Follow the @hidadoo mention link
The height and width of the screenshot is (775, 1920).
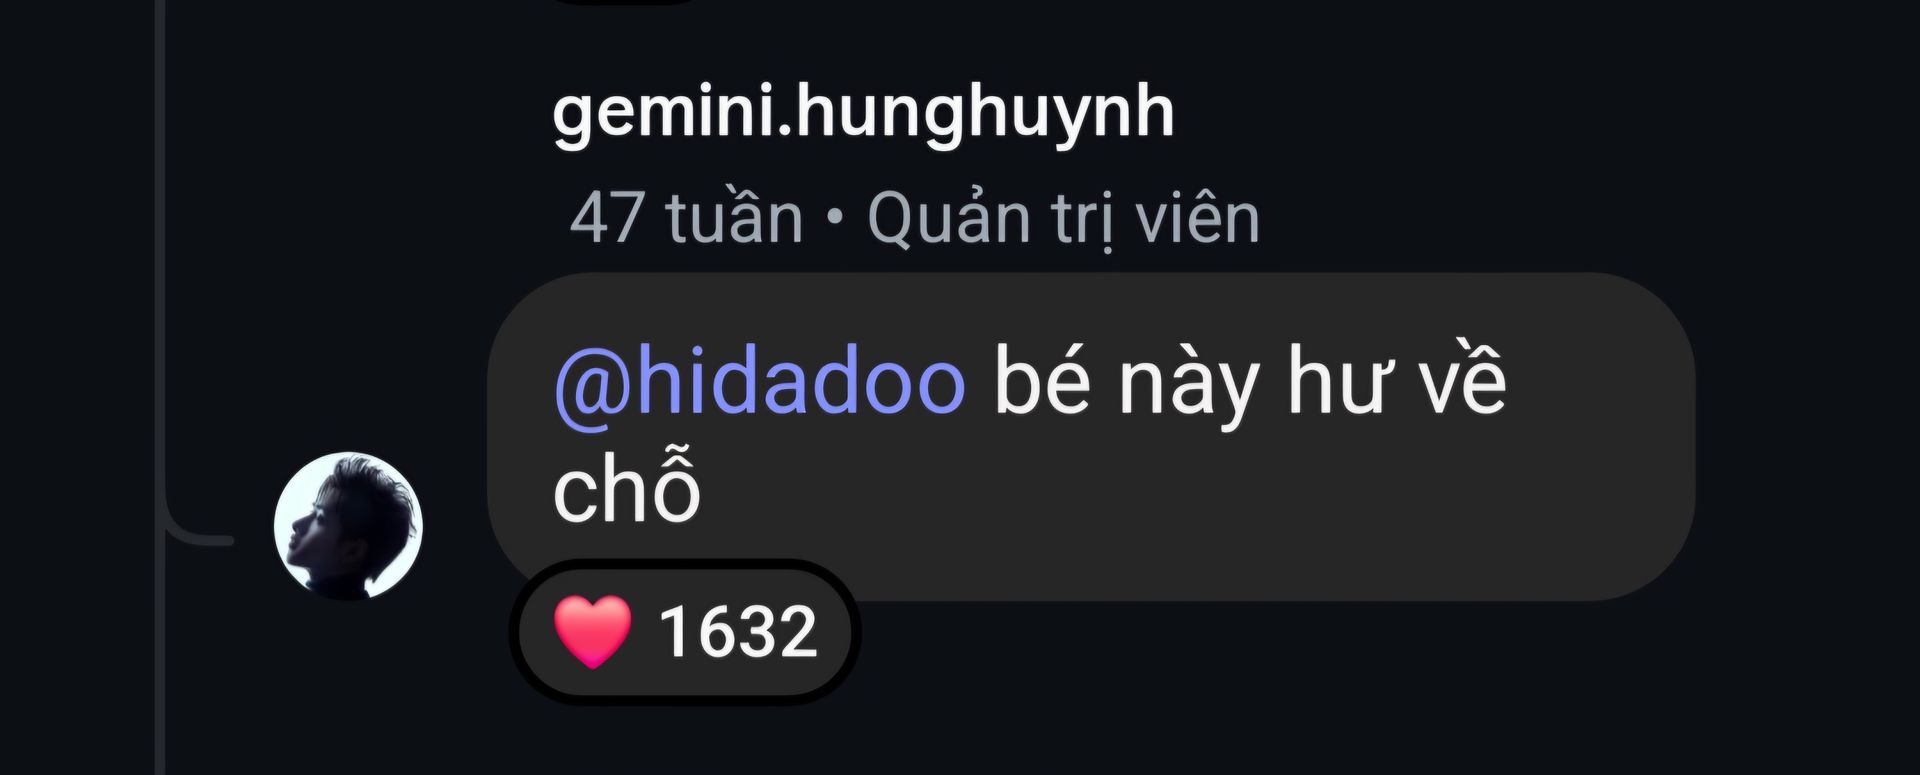pos(760,382)
